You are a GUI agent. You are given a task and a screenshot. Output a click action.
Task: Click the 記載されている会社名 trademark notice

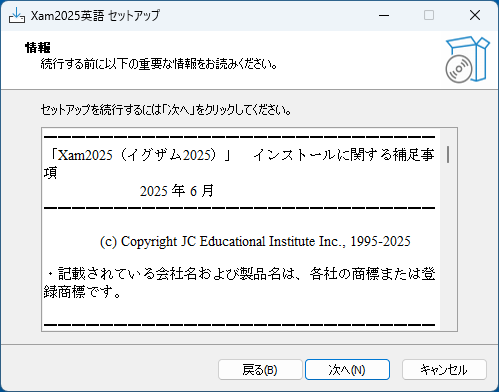coord(239,283)
